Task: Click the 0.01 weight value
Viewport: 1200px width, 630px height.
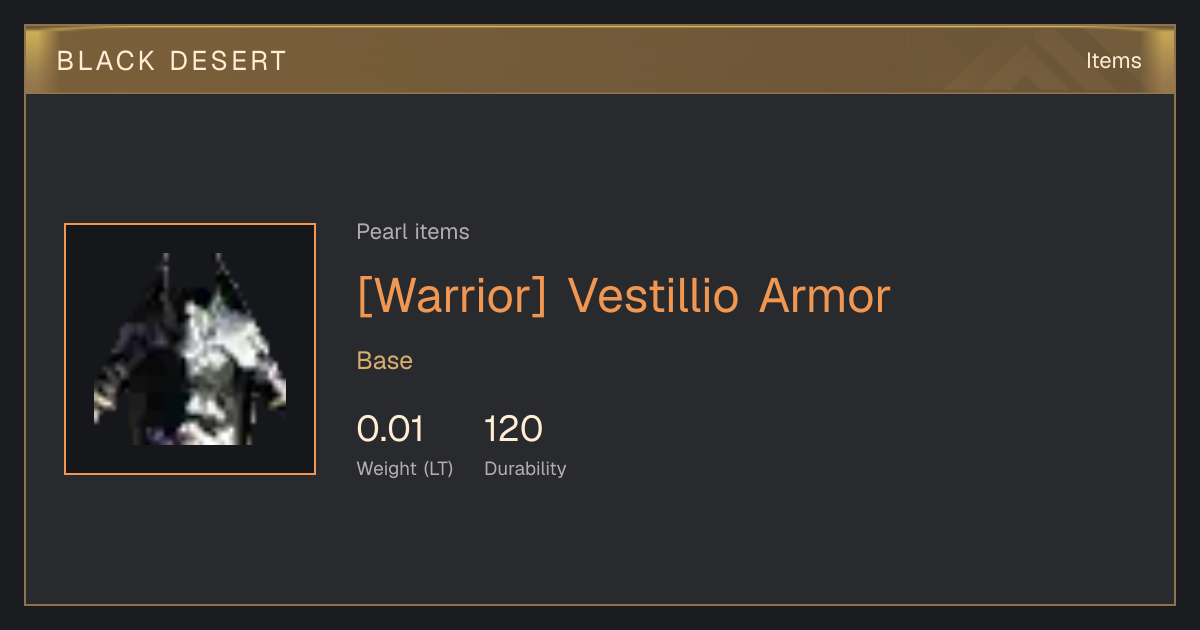Action: (x=390, y=429)
